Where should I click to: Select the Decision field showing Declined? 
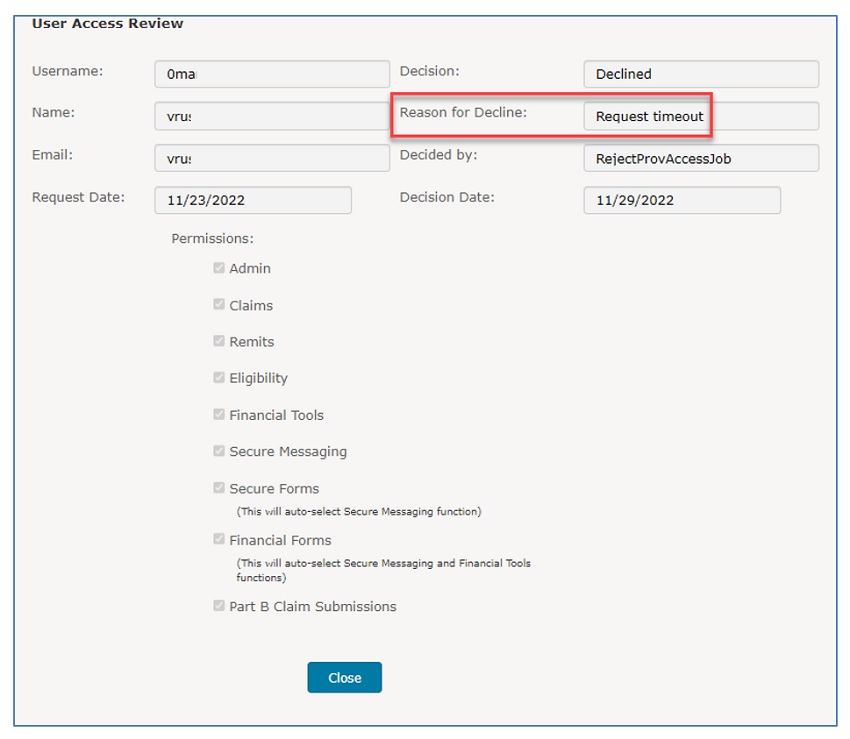(700, 73)
